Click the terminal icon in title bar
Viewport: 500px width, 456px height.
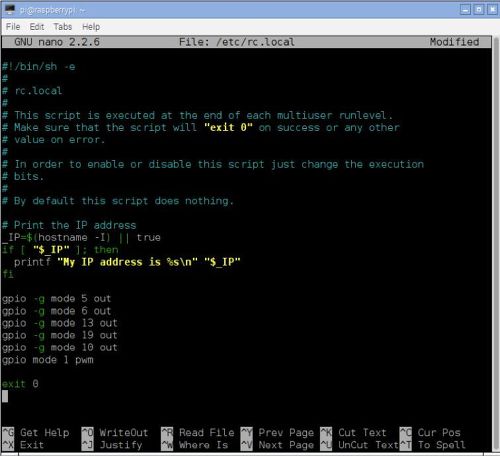click(10, 10)
